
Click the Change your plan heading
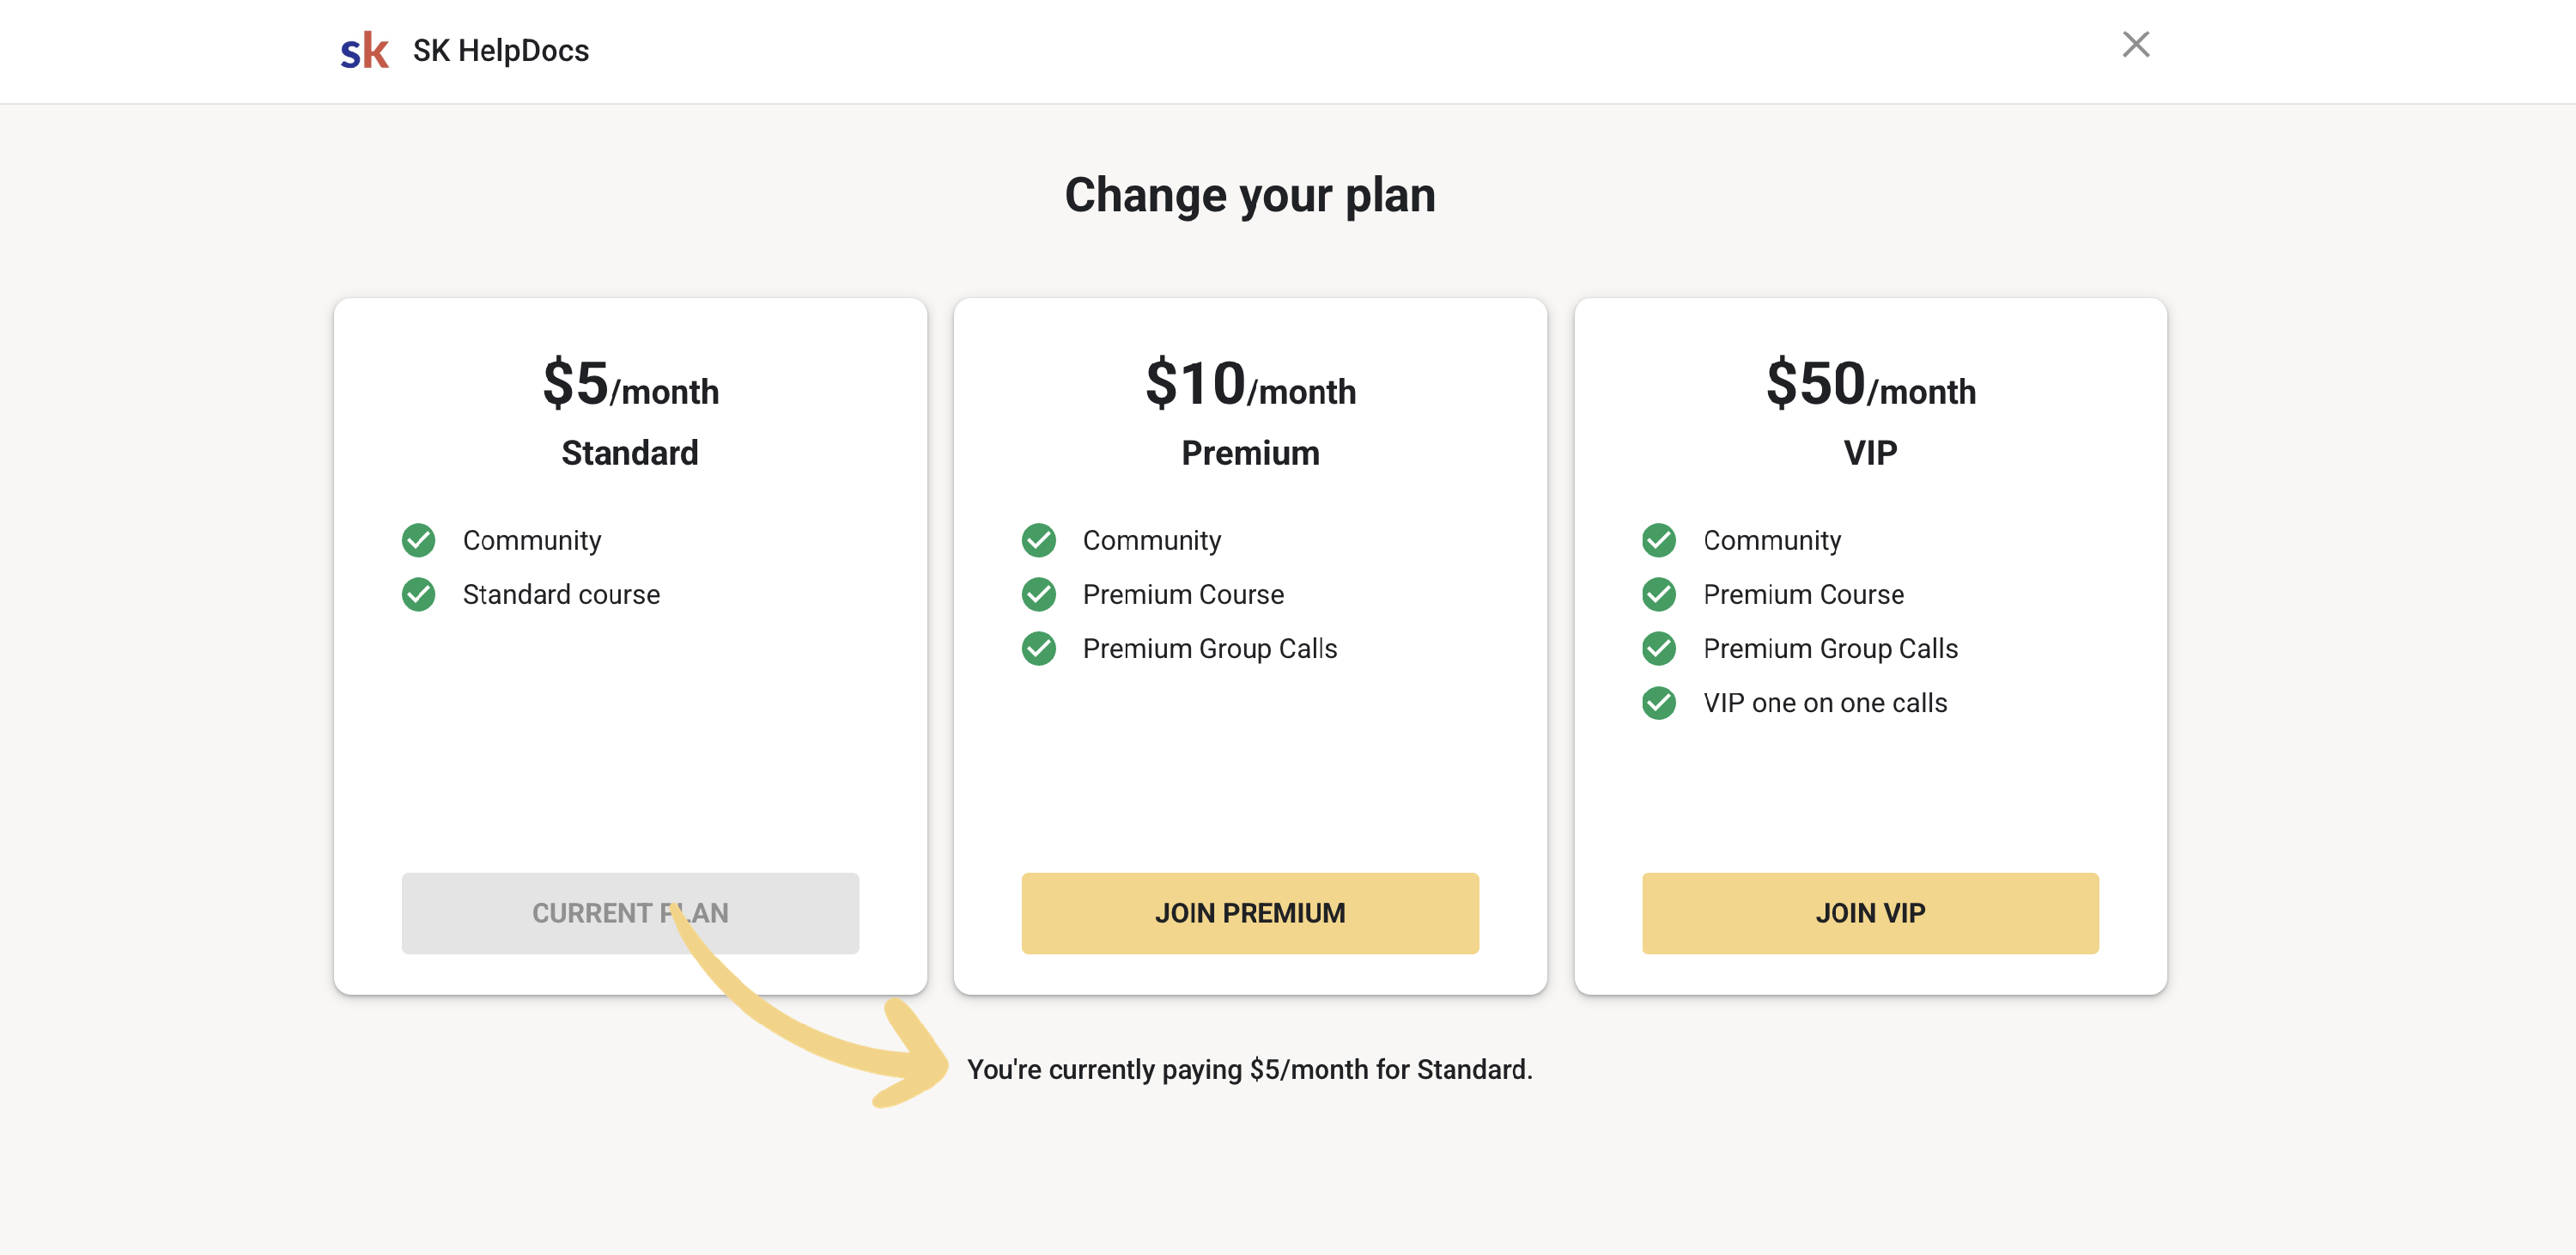pyautogui.click(x=1249, y=195)
